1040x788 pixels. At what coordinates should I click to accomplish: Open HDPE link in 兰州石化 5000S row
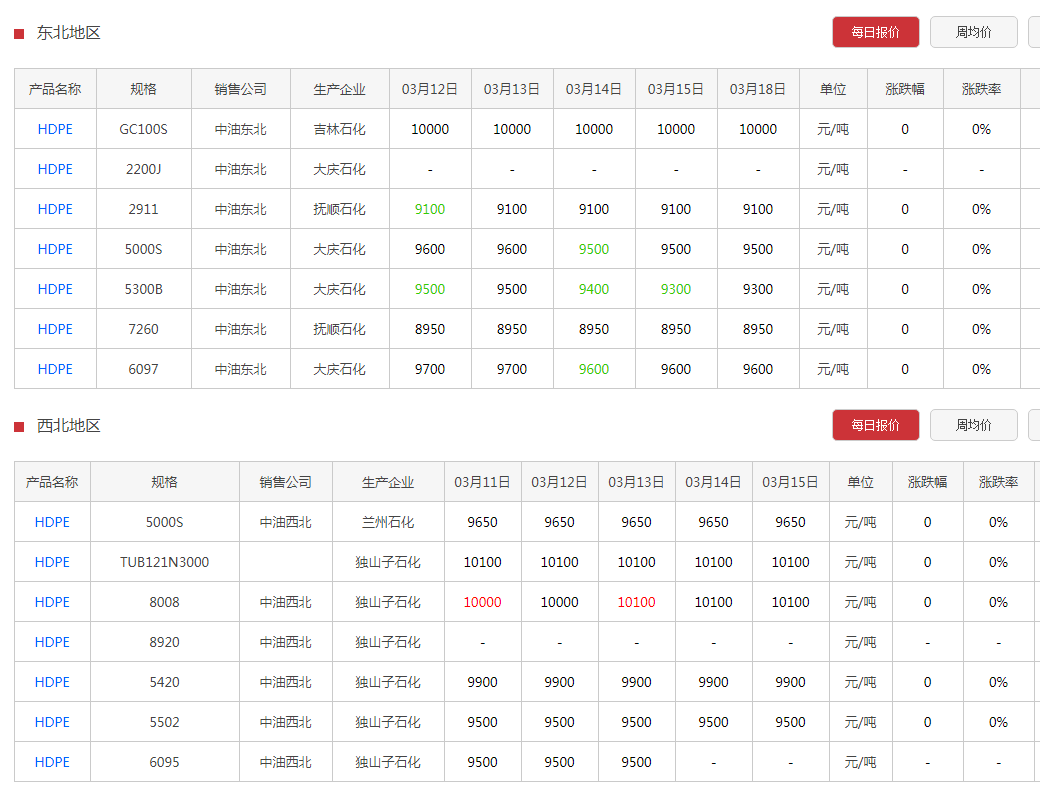point(52,522)
